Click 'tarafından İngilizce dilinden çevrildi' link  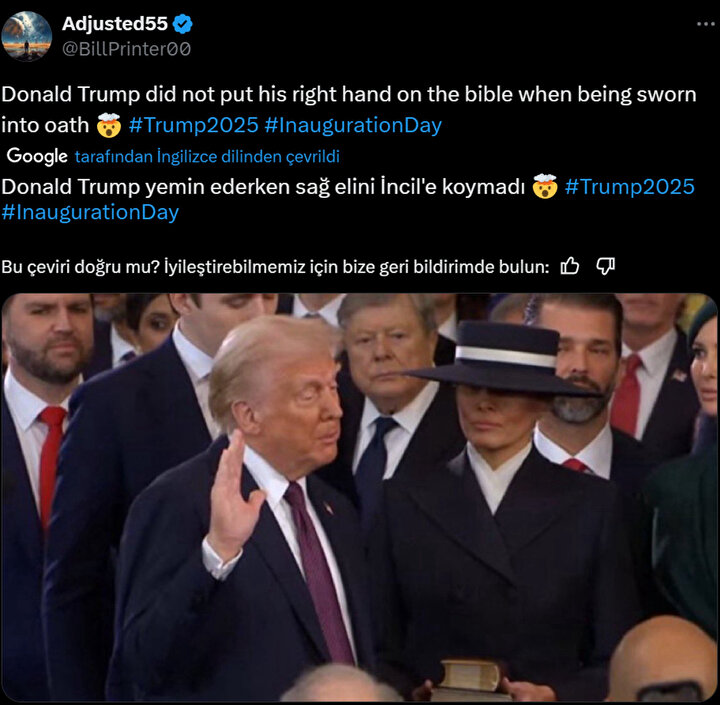point(207,157)
